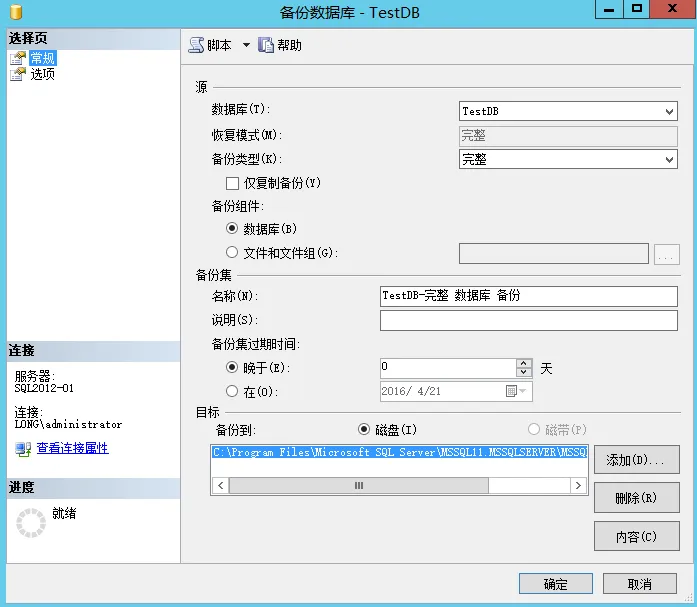Viewport: 697px width, 607px height.
Task: Minimize the backup dialog window
Action: point(609,9)
